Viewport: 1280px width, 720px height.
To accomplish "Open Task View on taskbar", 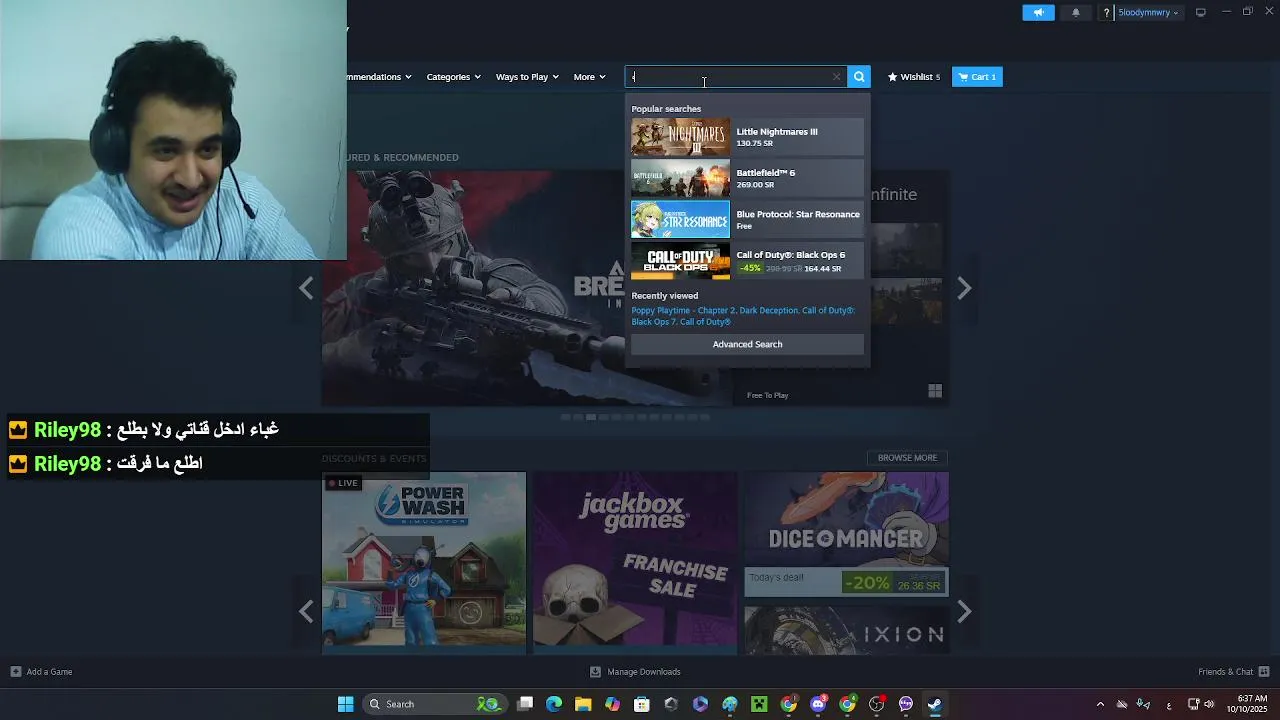I will (x=525, y=704).
